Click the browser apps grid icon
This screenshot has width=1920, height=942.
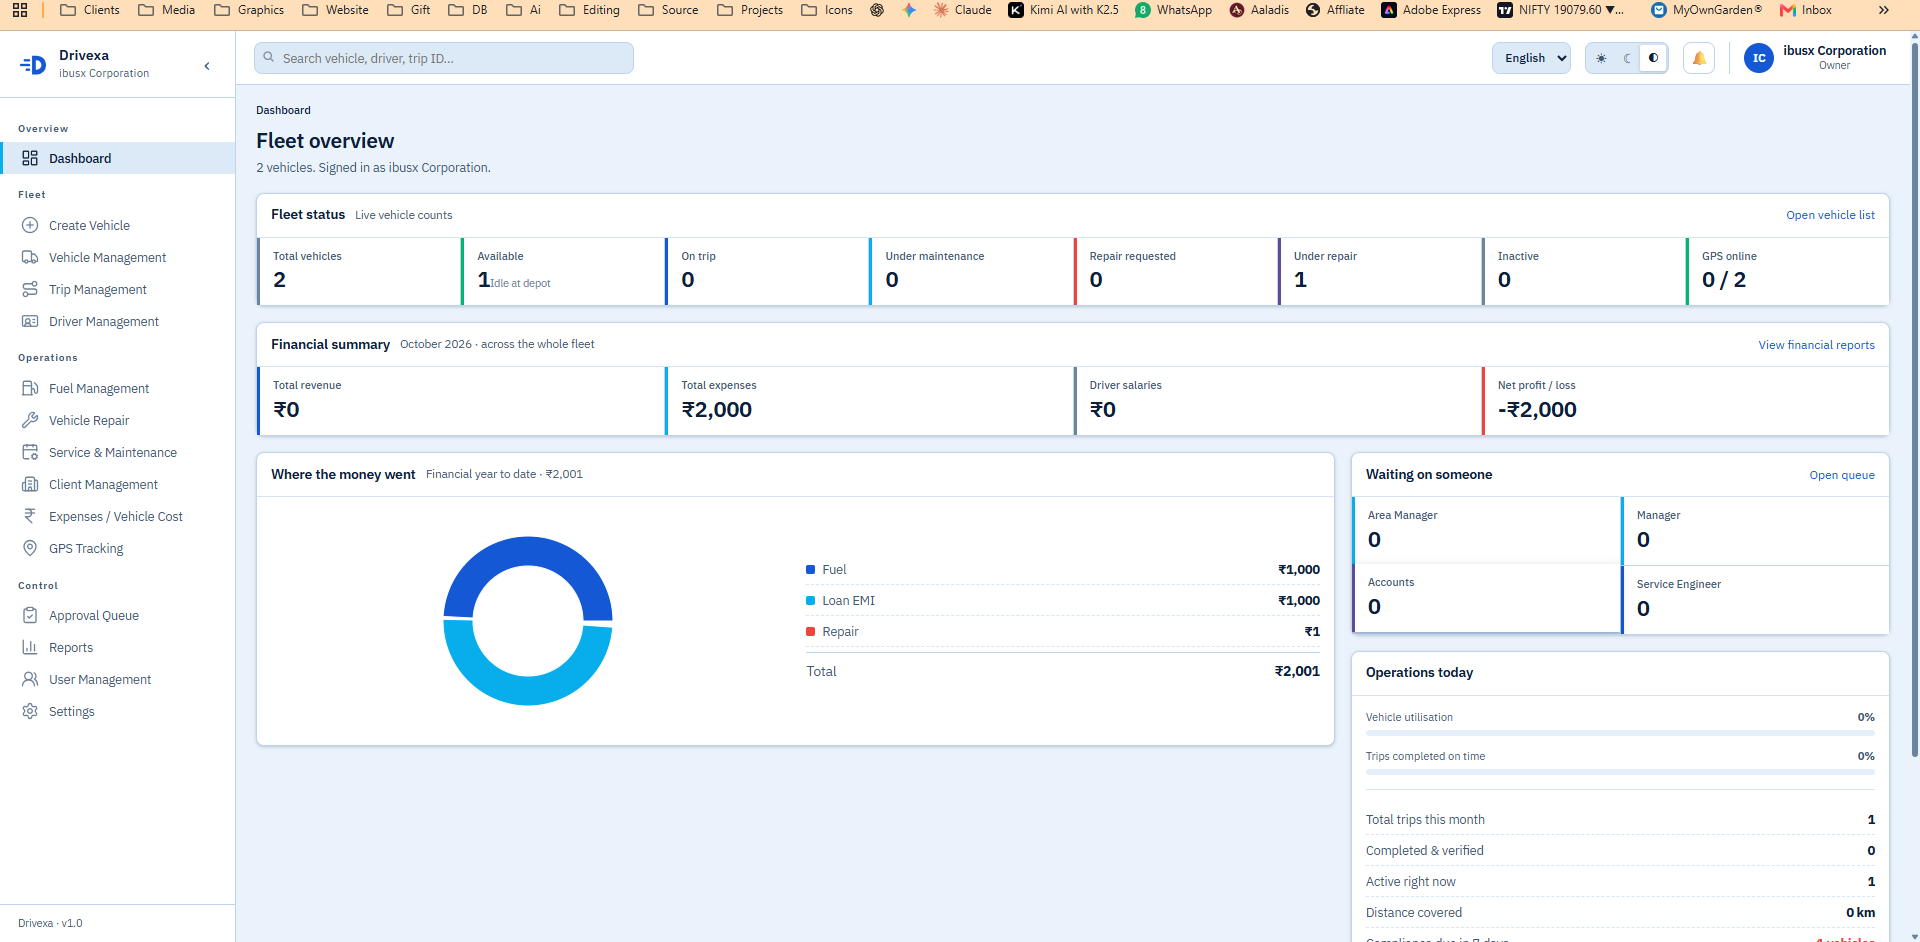pyautogui.click(x=20, y=10)
